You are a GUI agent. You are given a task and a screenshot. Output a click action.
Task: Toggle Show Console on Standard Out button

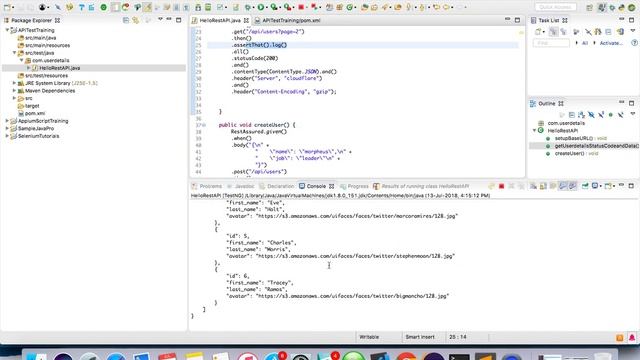(x=563, y=186)
